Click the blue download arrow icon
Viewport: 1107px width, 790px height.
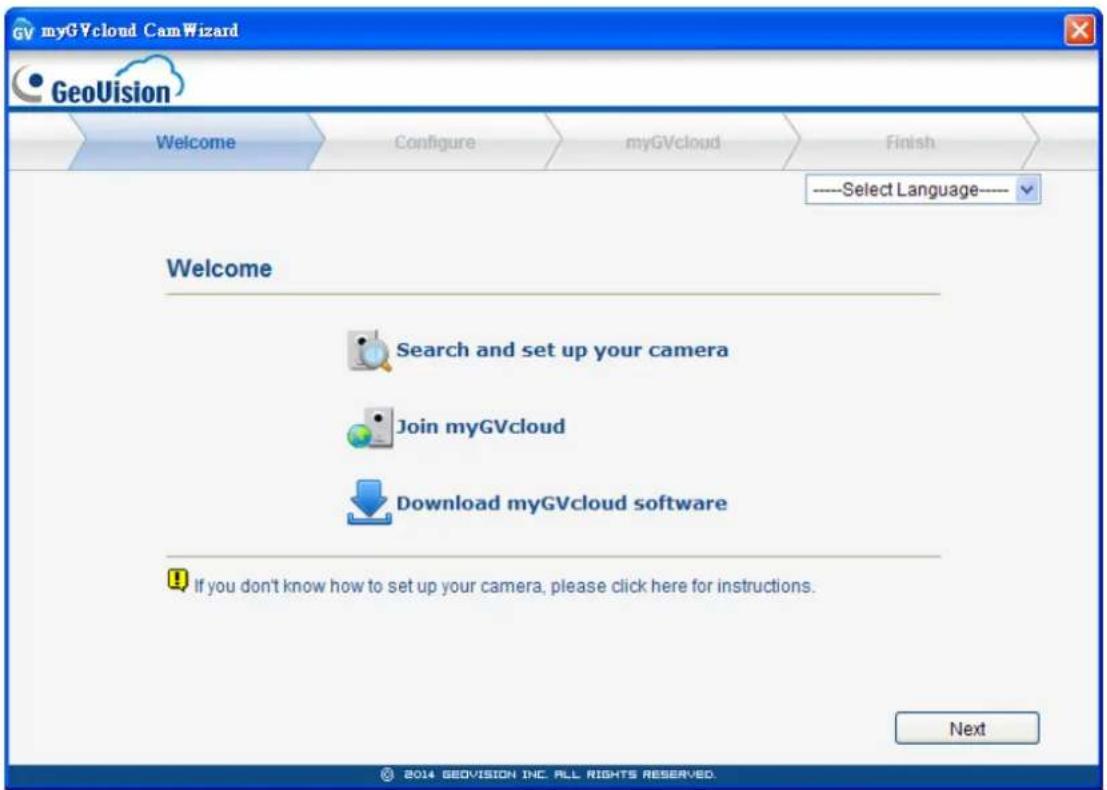[369, 503]
